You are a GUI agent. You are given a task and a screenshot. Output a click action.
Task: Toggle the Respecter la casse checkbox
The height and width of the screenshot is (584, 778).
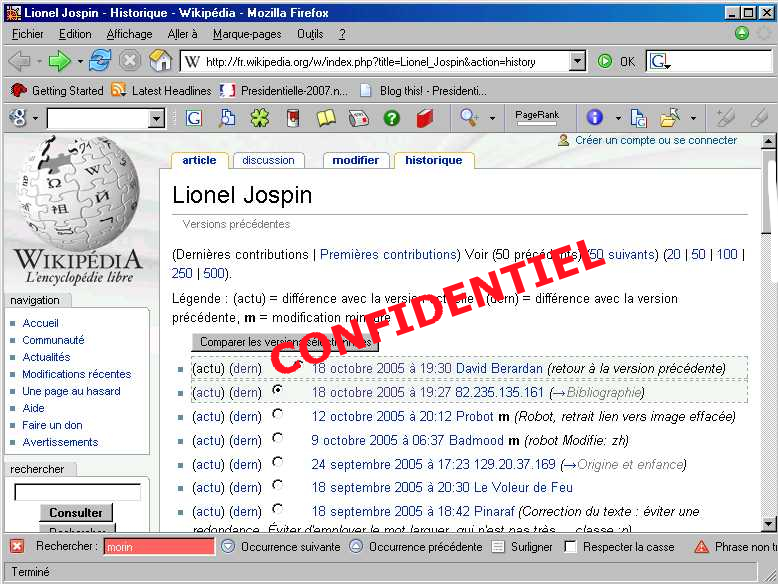pos(571,547)
